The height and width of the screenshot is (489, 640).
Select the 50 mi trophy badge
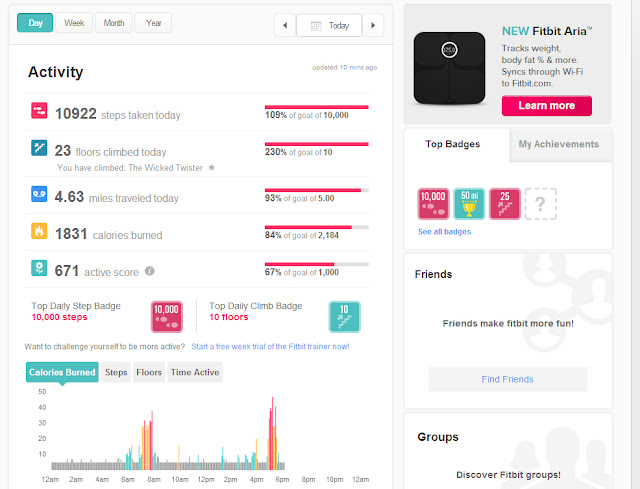pos(469,204)
